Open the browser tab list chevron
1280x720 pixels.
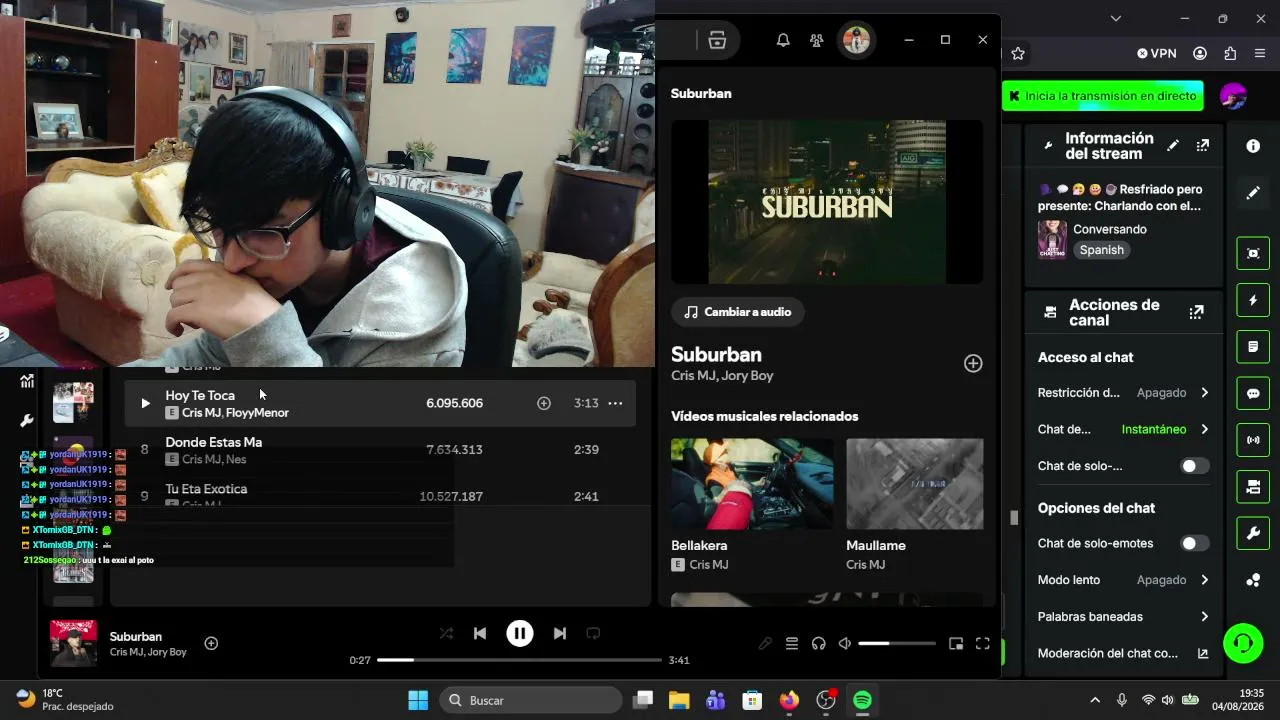[x=1116, y=18]
